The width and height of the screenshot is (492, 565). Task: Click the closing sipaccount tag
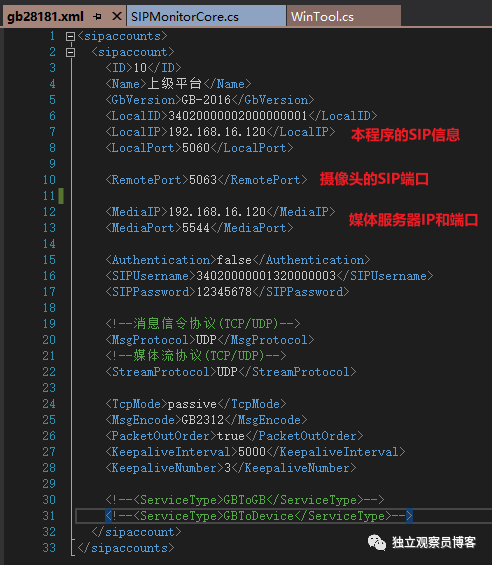click(x=136, y=532)
